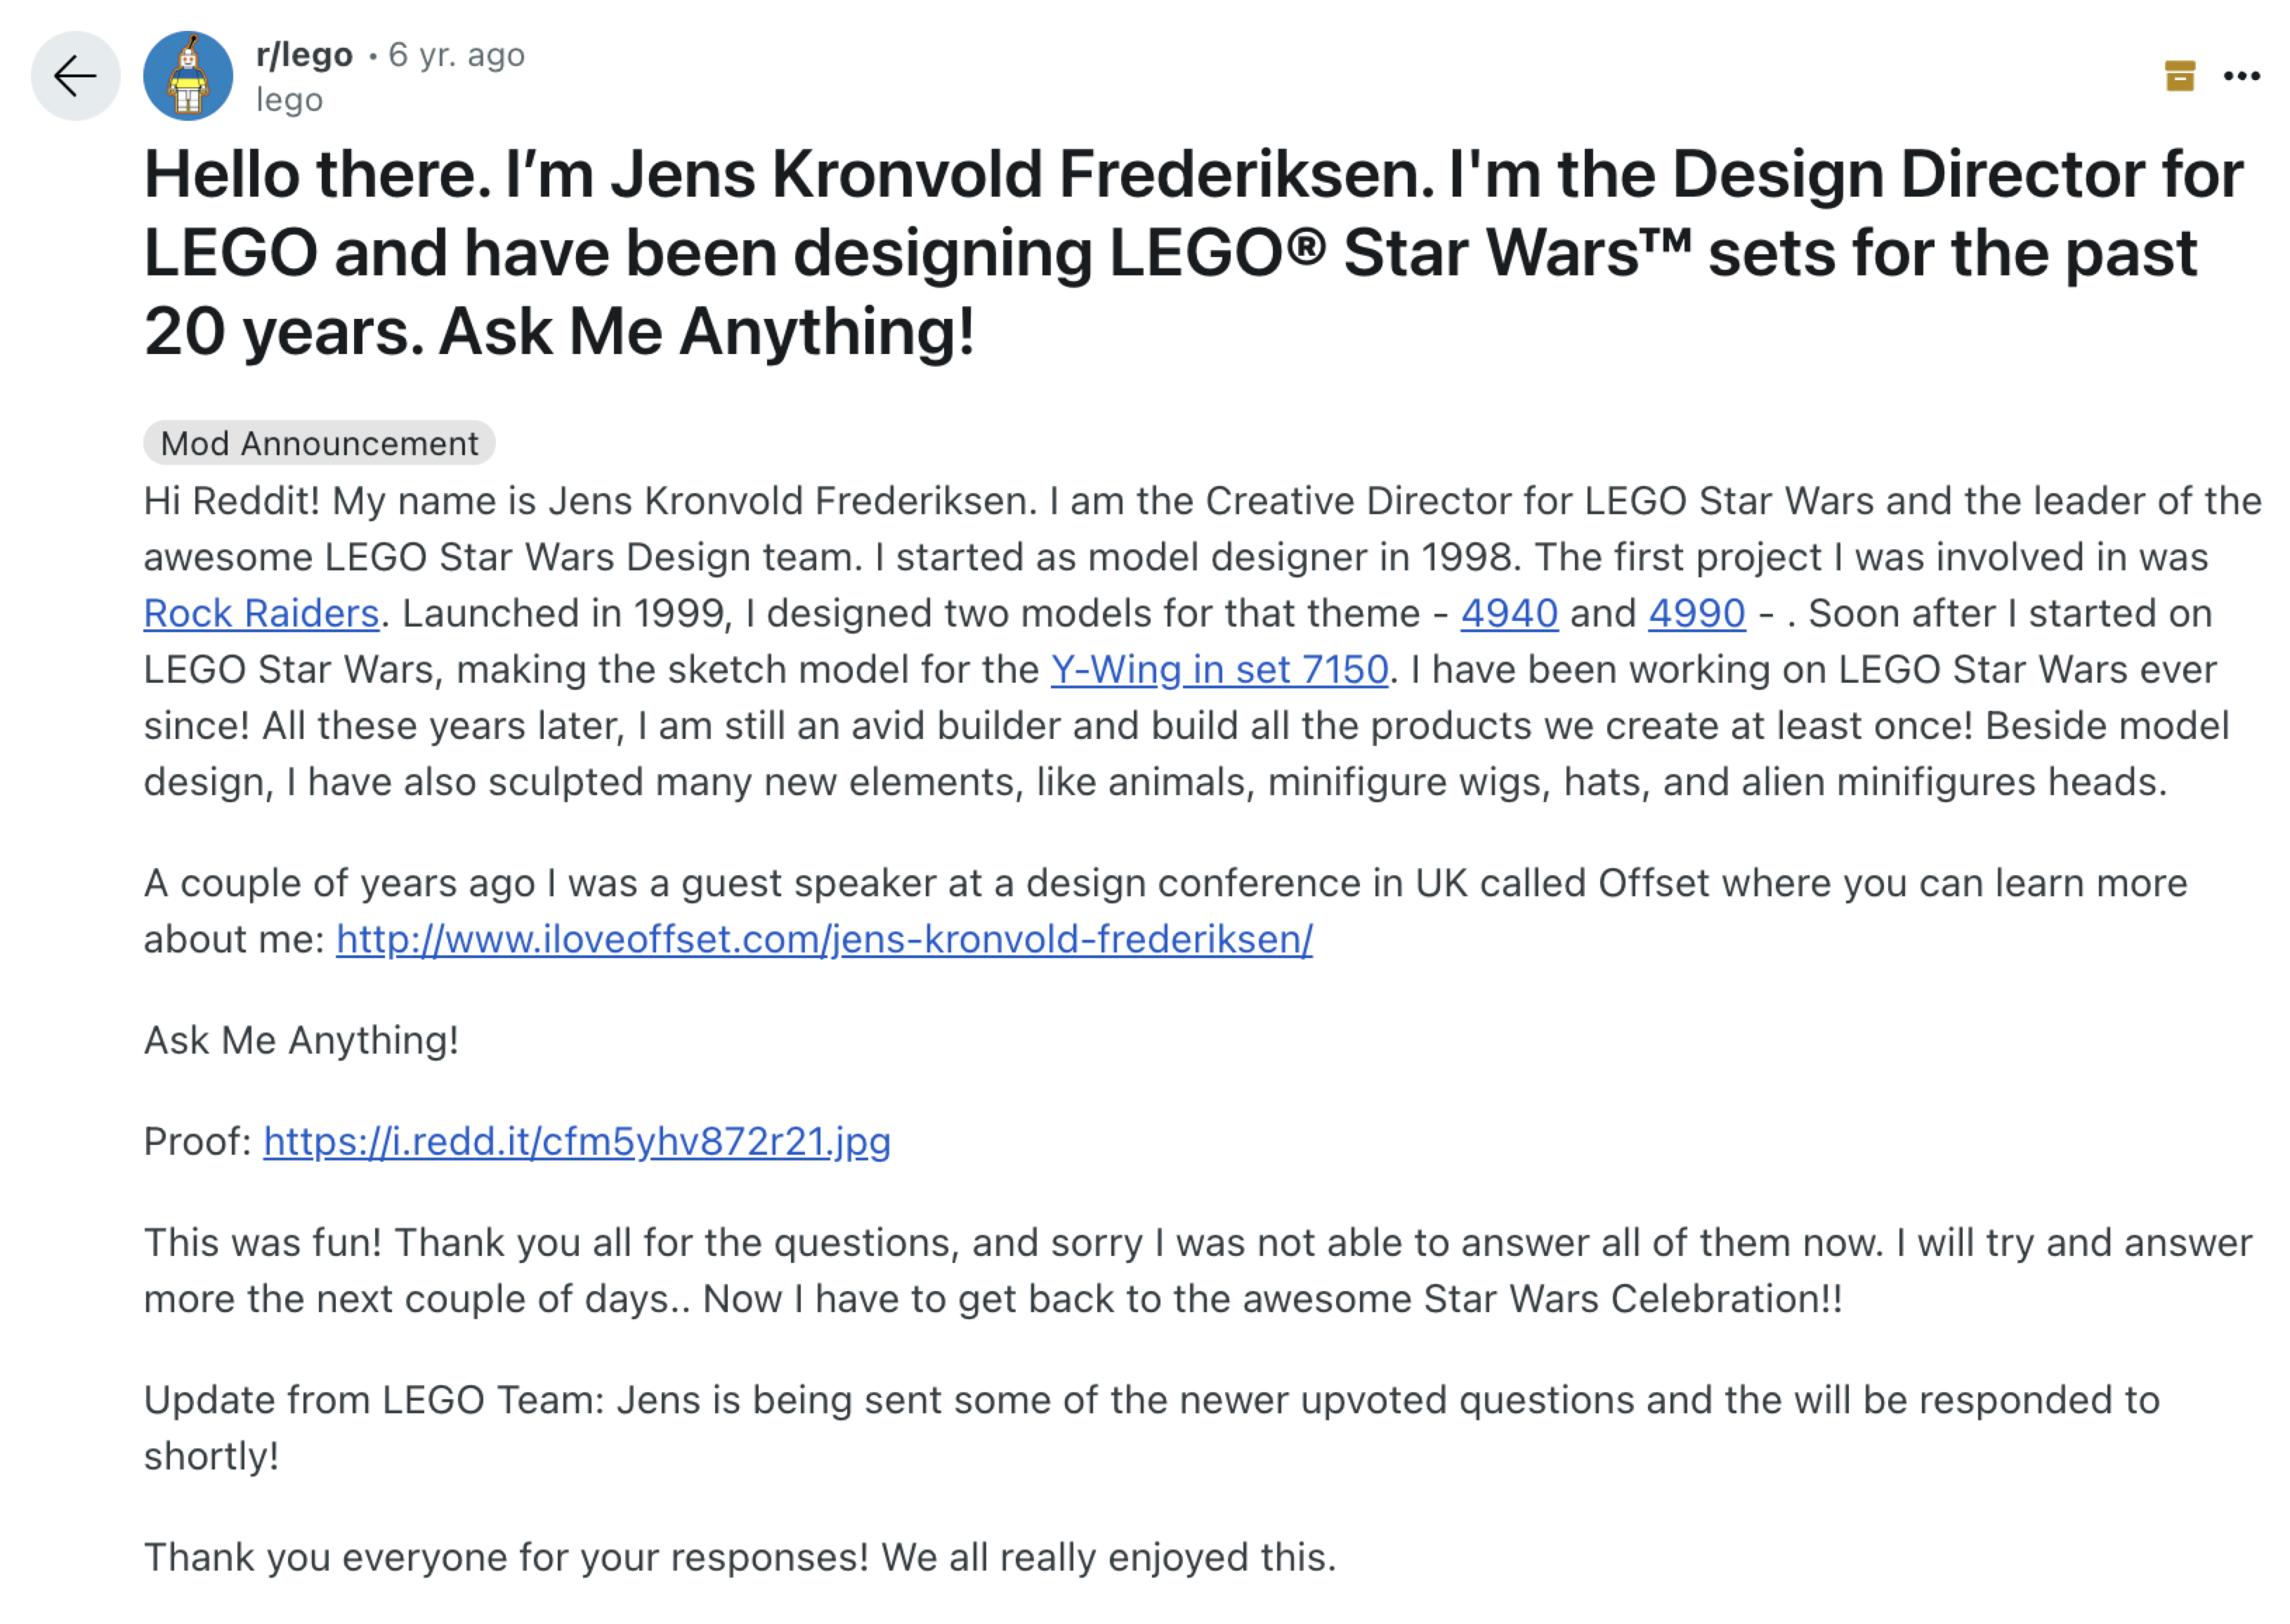The width and height of the screenshot is (2290, 1624).
Task: Click the gold archived badge beside the menu
Action: click(2179, 75)
